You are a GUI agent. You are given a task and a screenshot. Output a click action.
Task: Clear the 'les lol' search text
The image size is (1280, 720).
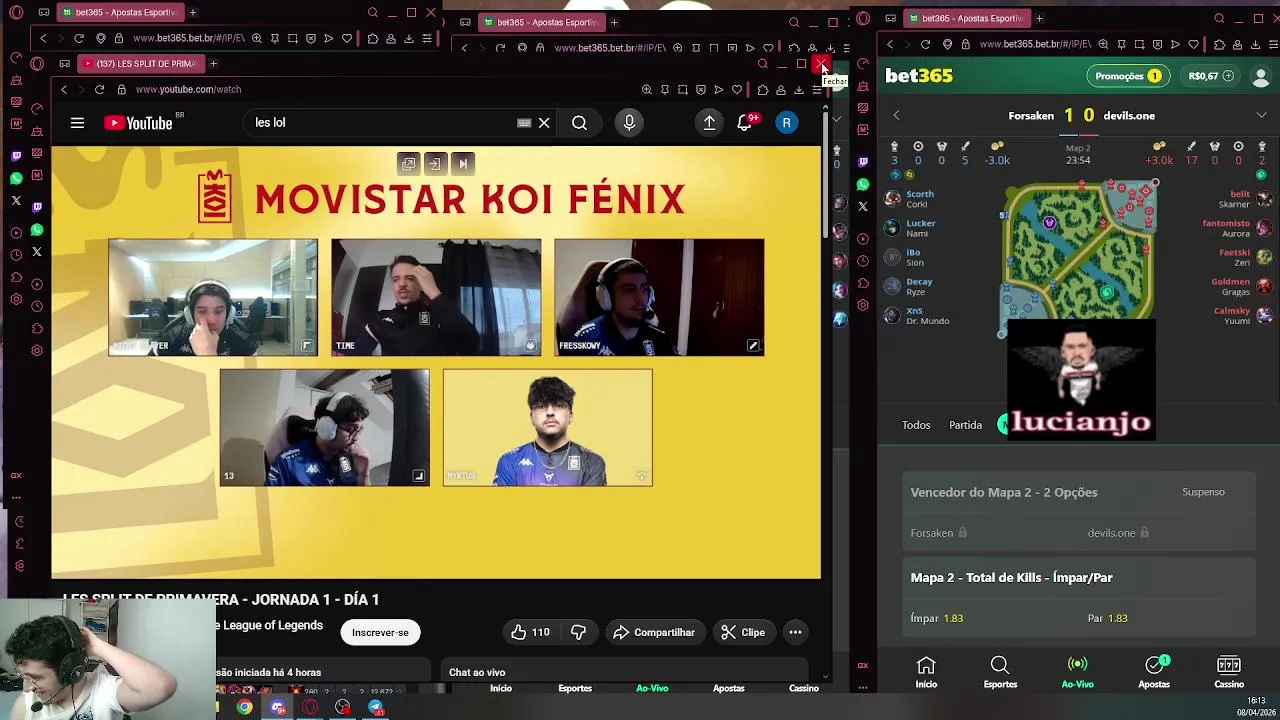tap(544, 123)
